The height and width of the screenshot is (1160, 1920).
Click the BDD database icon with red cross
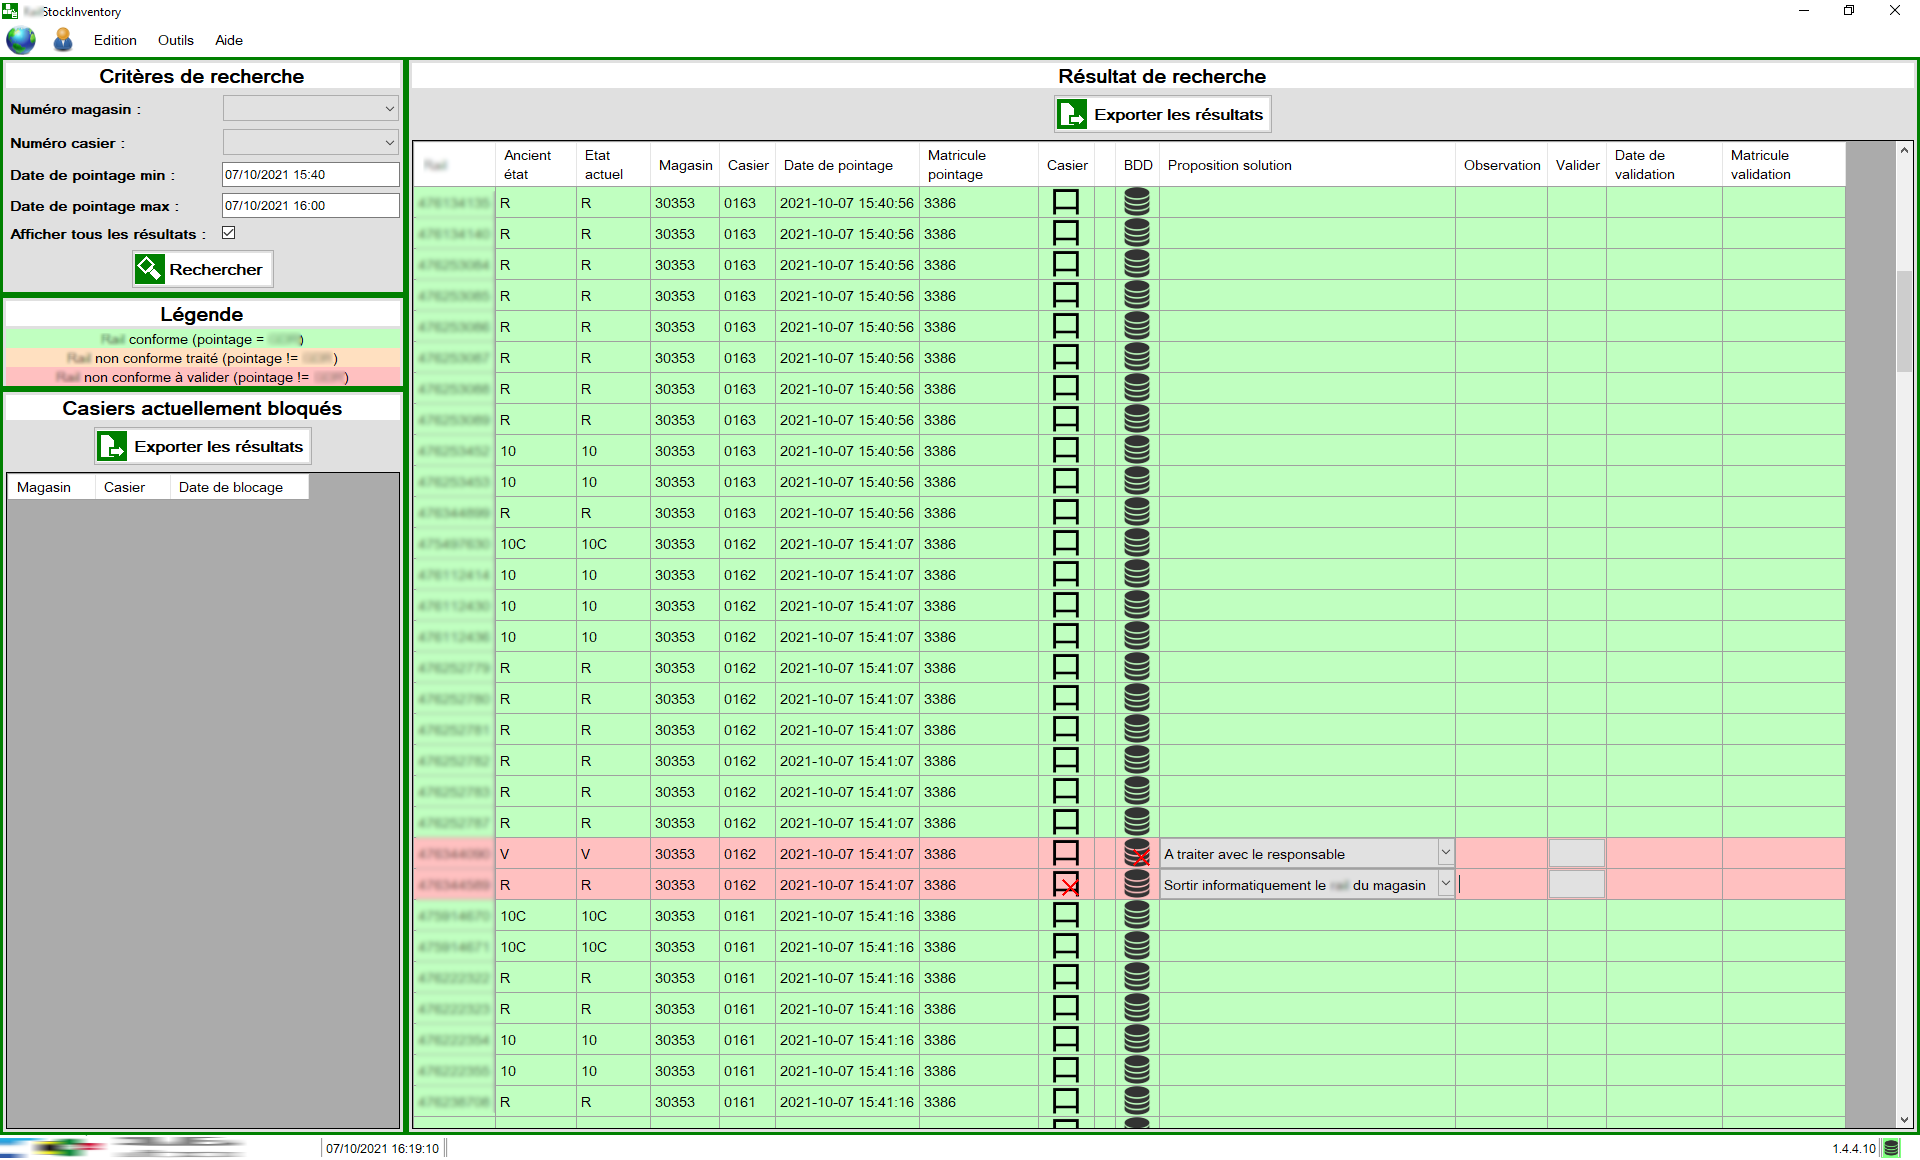click(1137, 854)
